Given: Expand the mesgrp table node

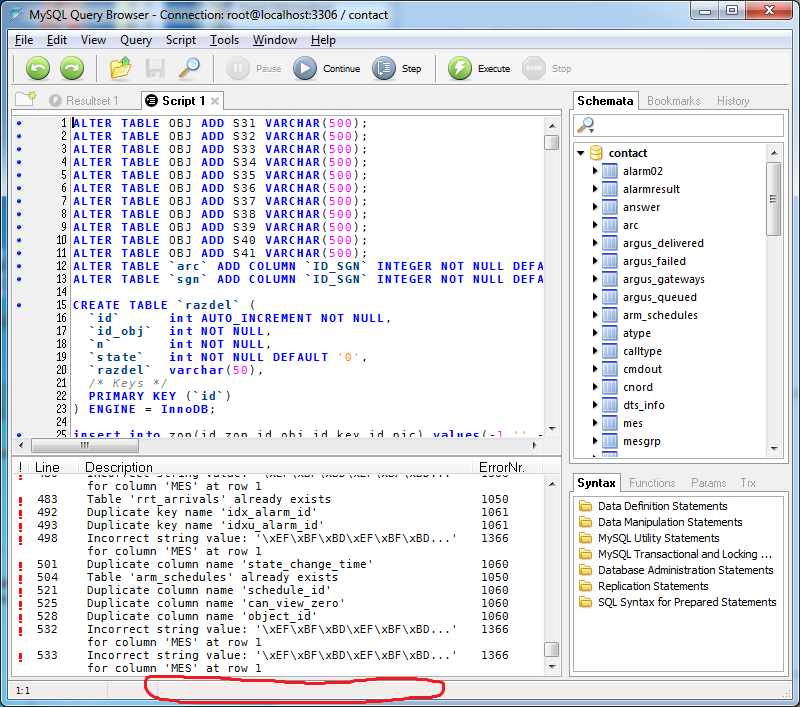Looking at the screenshot, I should point(595,441).
